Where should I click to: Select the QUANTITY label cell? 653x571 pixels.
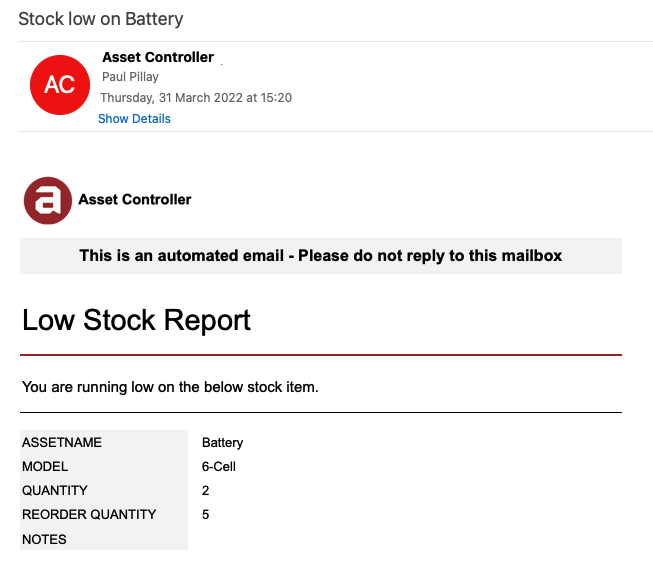point(104,490)
